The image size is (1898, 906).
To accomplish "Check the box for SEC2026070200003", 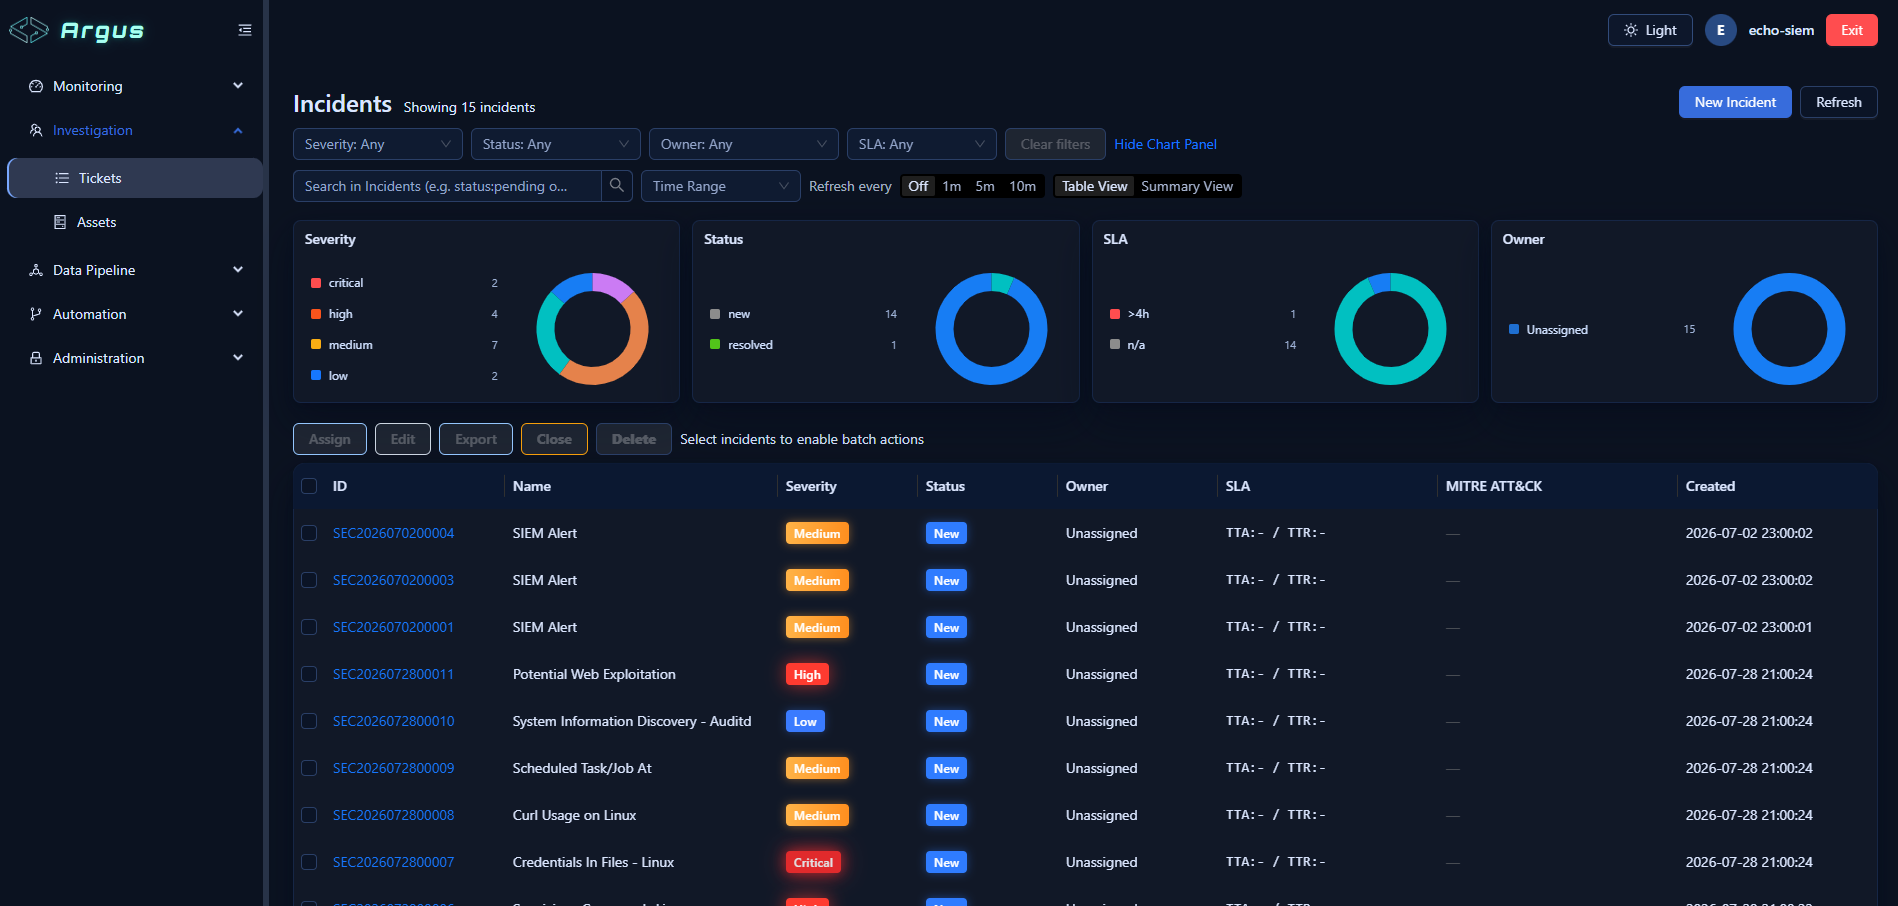I will [x=309, y=580].
